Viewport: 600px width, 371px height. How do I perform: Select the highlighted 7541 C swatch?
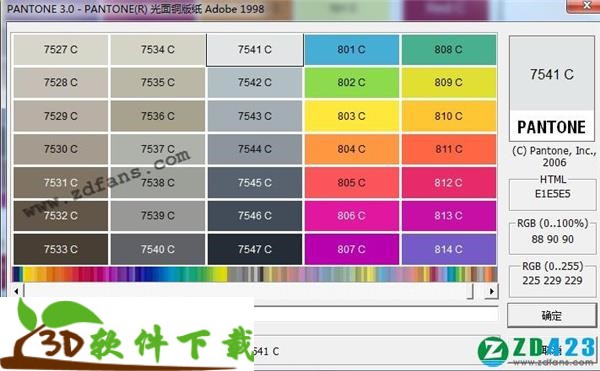pos(255,50)
